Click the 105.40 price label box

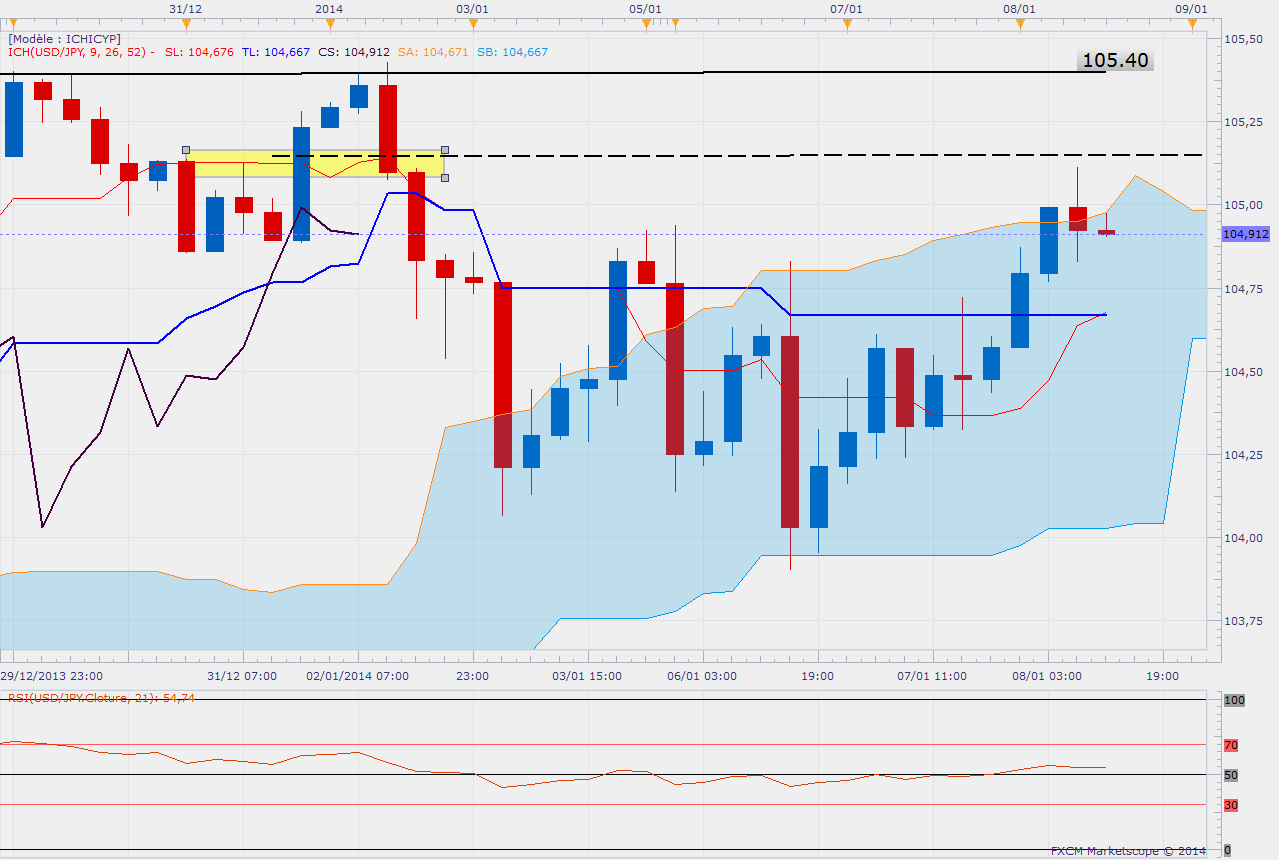1115,61
